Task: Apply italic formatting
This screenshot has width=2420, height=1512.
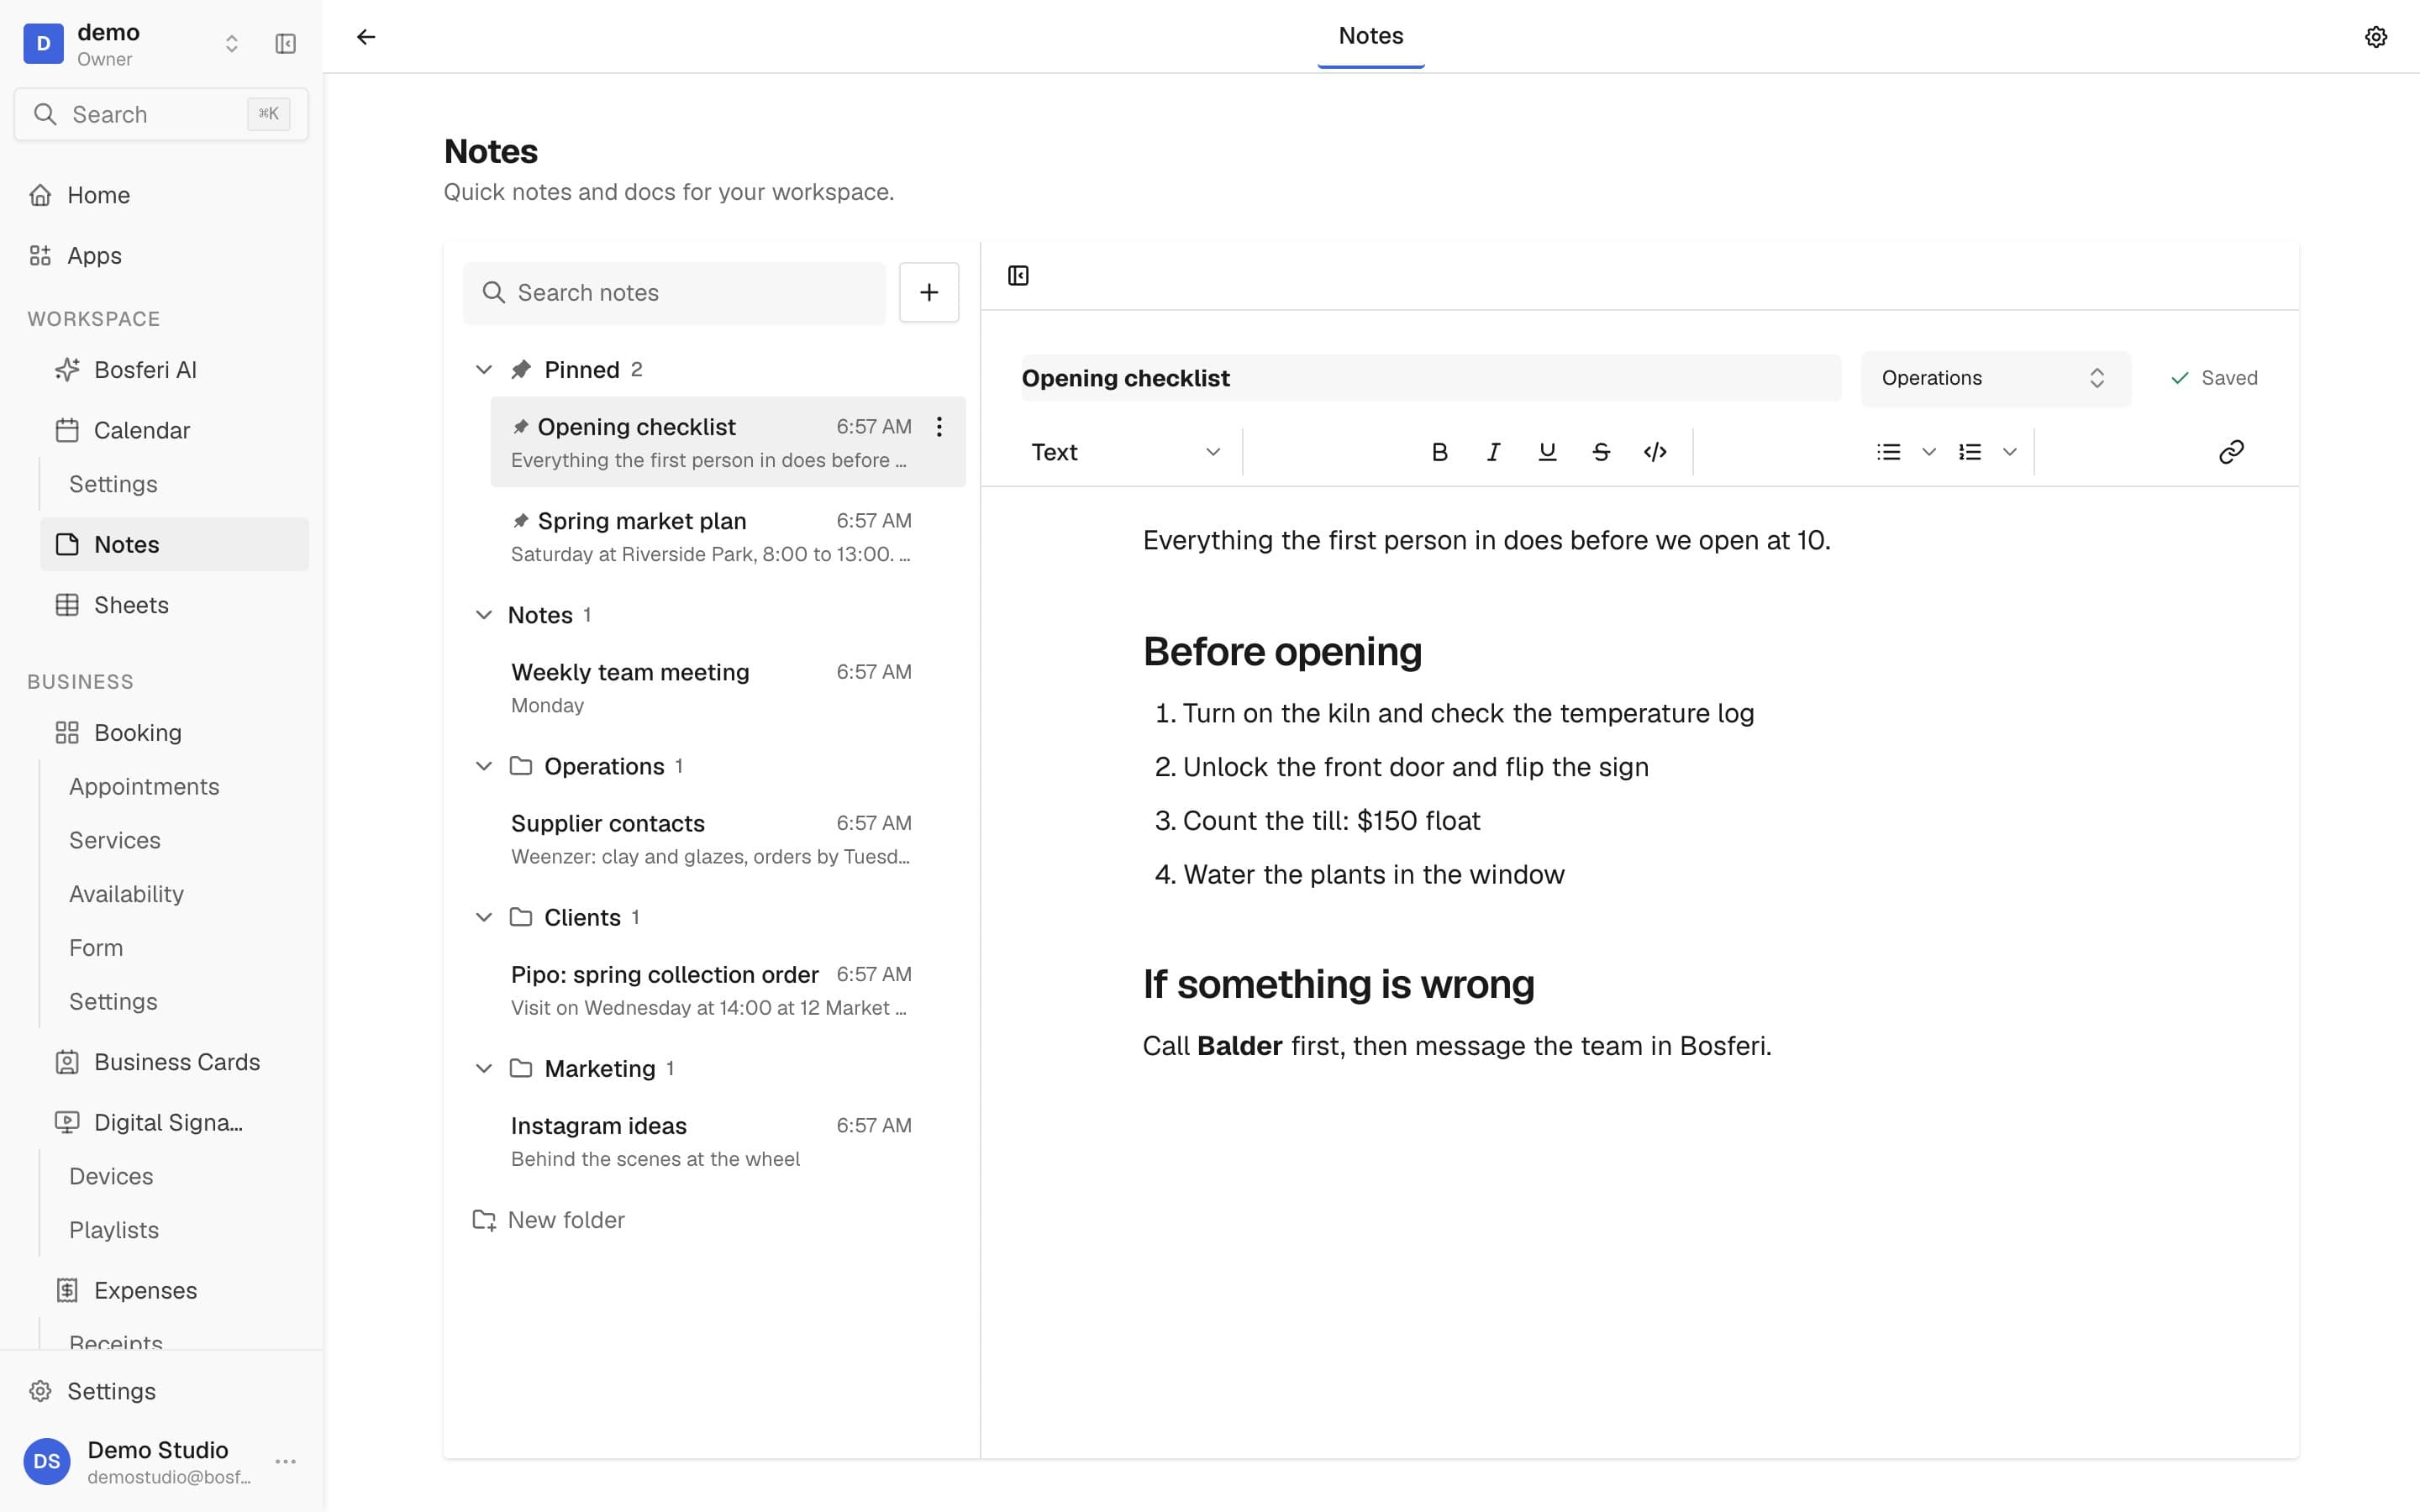Action: click(1493, 452)
